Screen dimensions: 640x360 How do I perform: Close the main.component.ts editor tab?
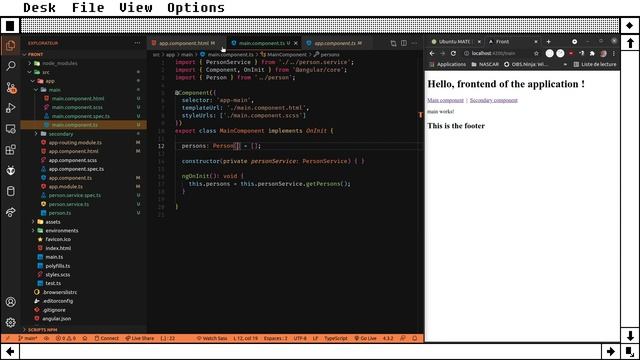[296, 43]
